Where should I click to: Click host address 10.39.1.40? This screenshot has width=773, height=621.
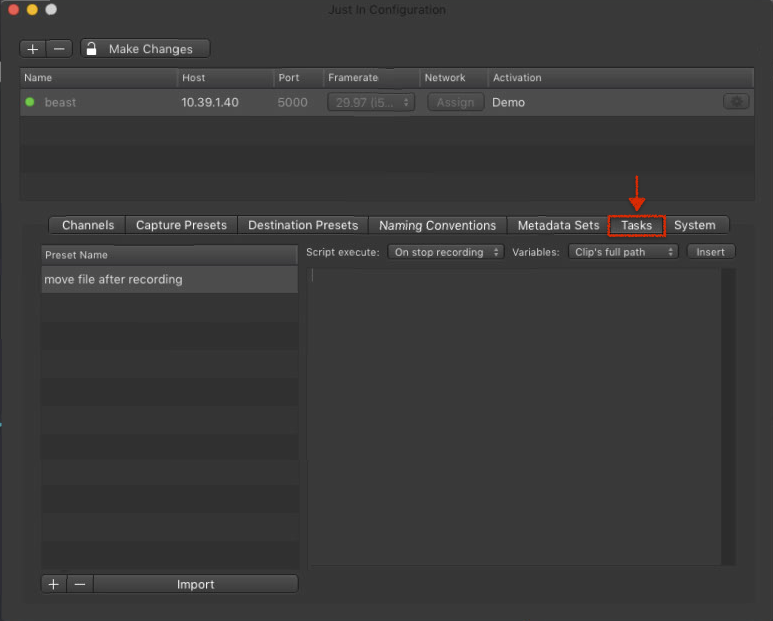click(x=210, y=103)
